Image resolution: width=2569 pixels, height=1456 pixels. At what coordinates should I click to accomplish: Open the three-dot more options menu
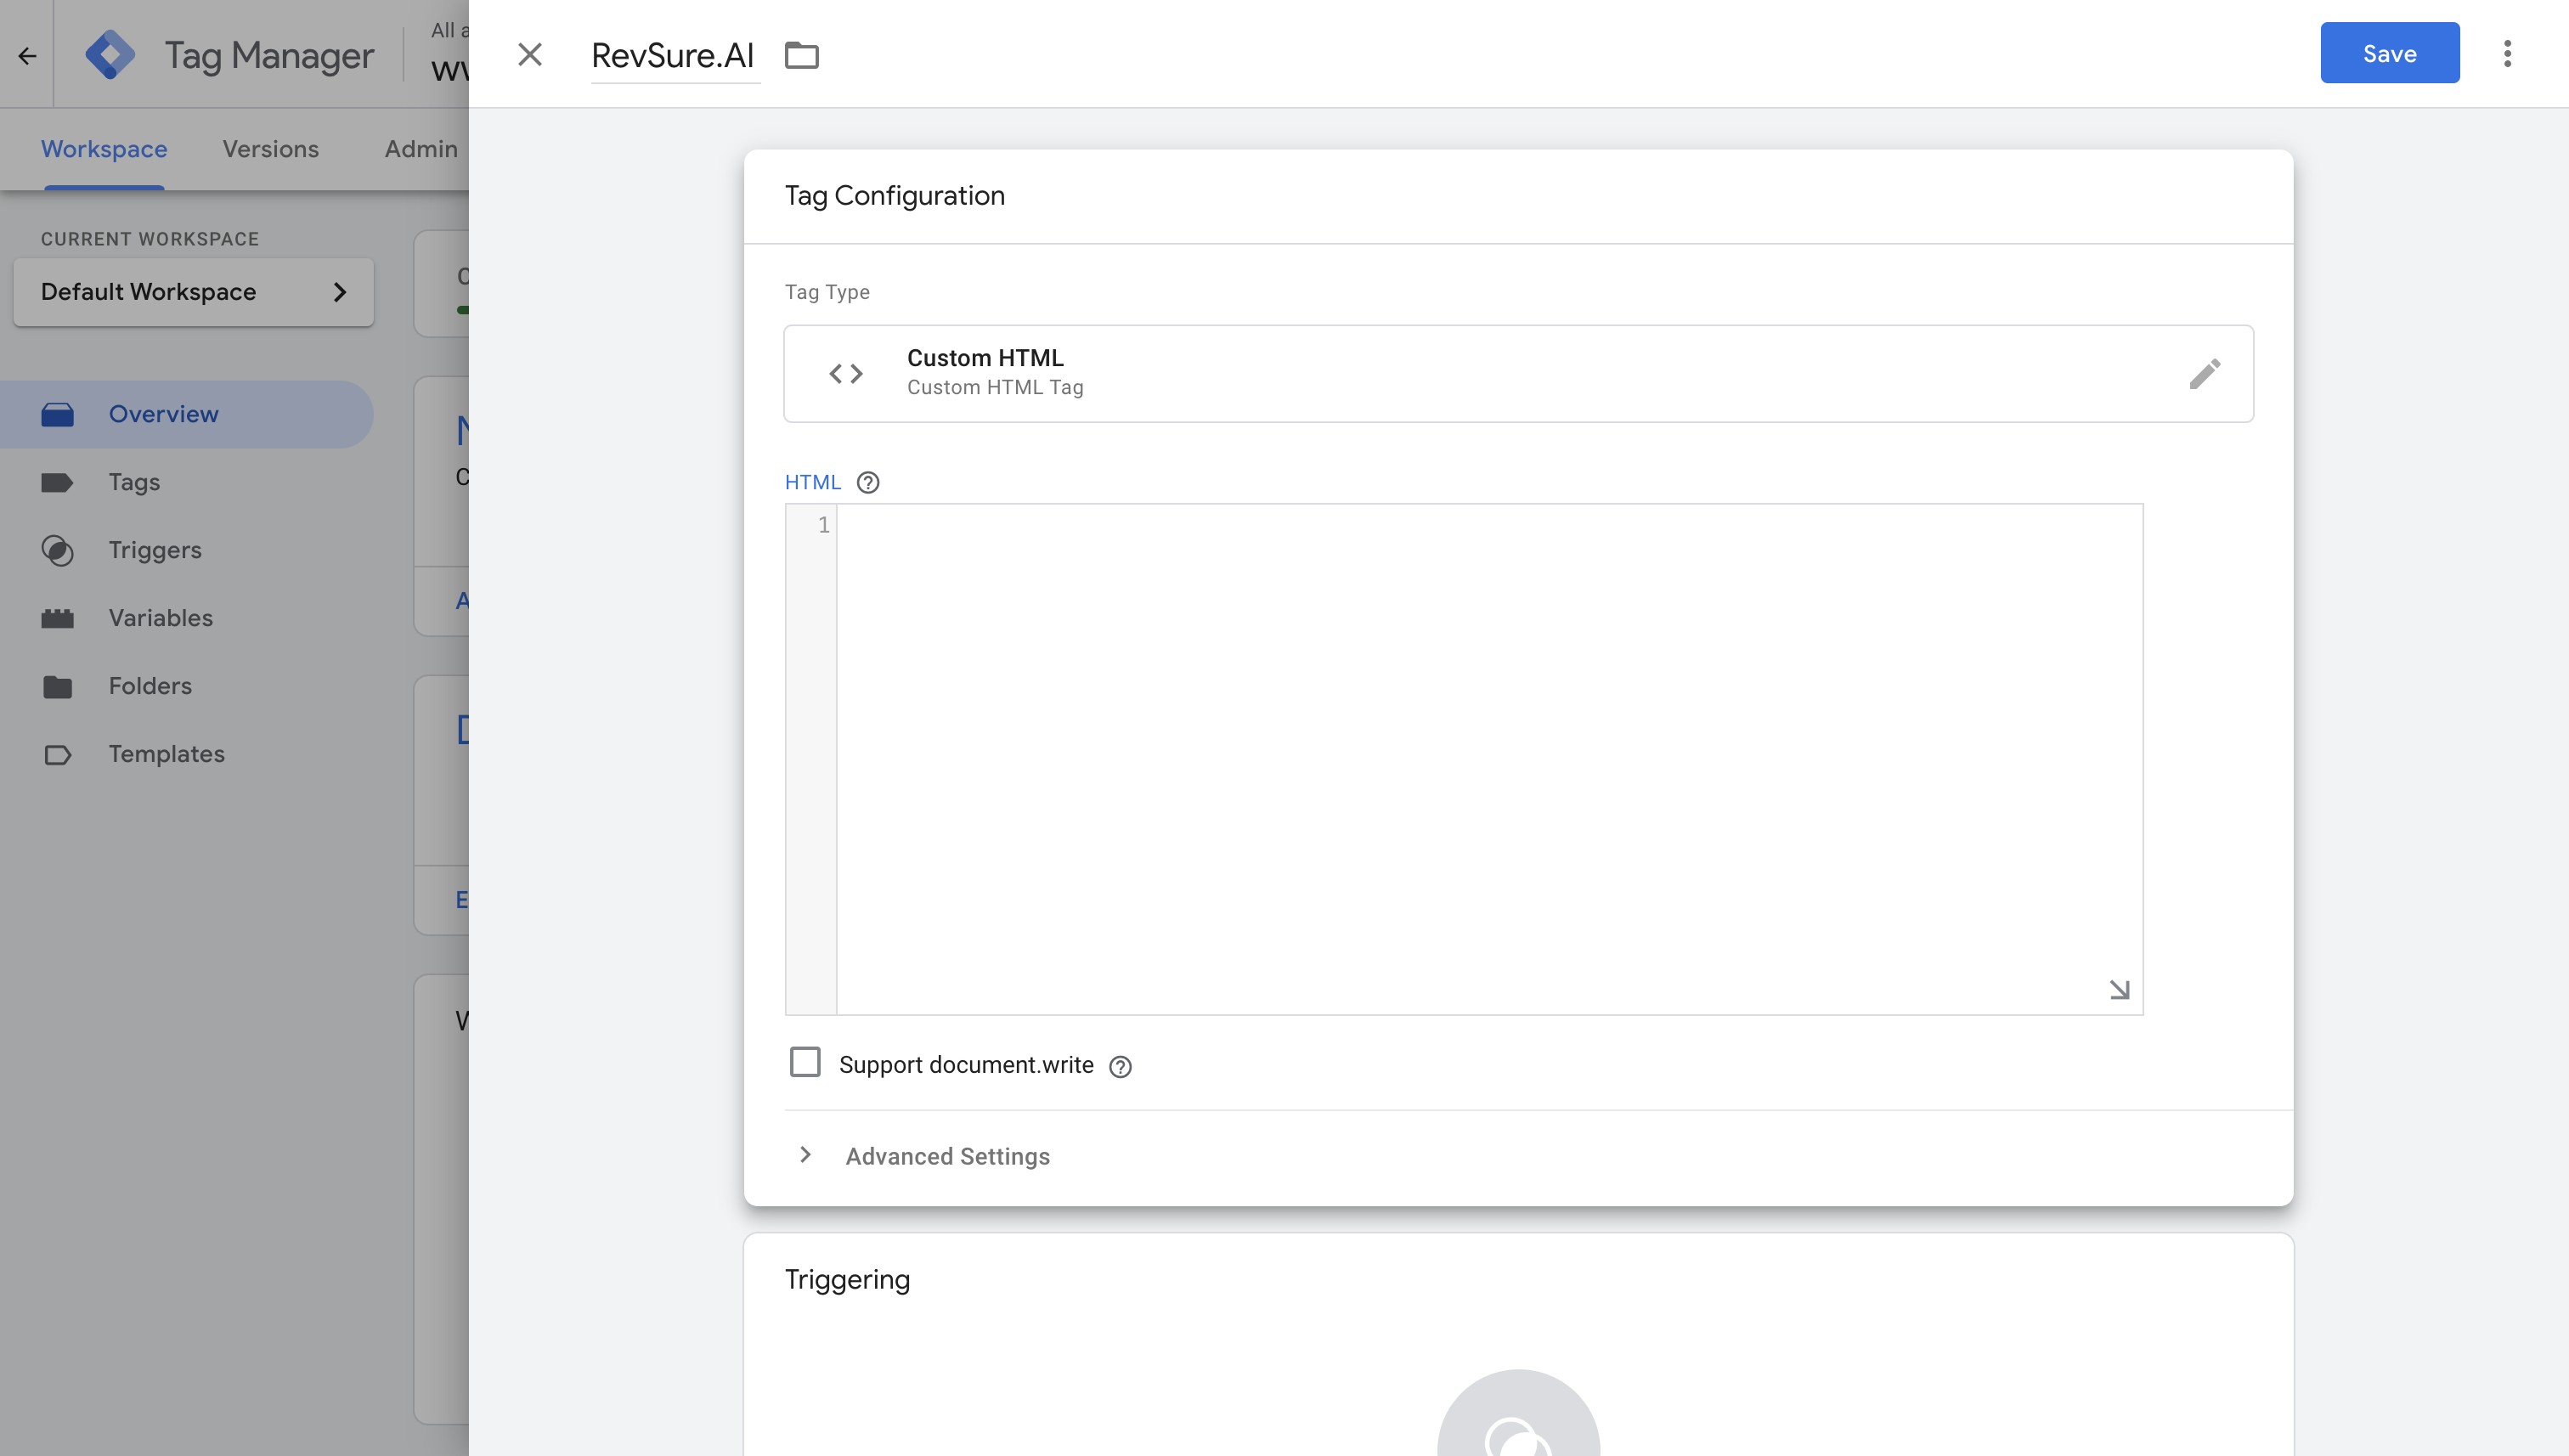pos(2507,54)
